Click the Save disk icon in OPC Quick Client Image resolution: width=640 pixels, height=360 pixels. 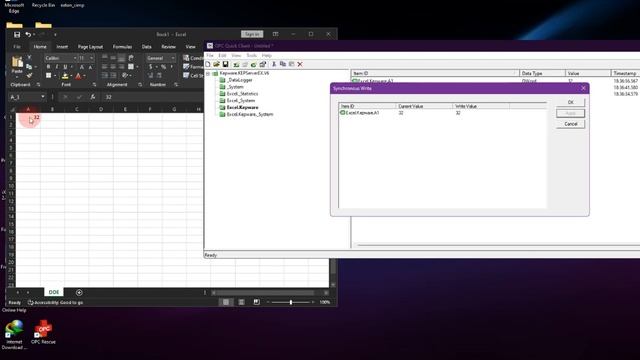[225, 64]
